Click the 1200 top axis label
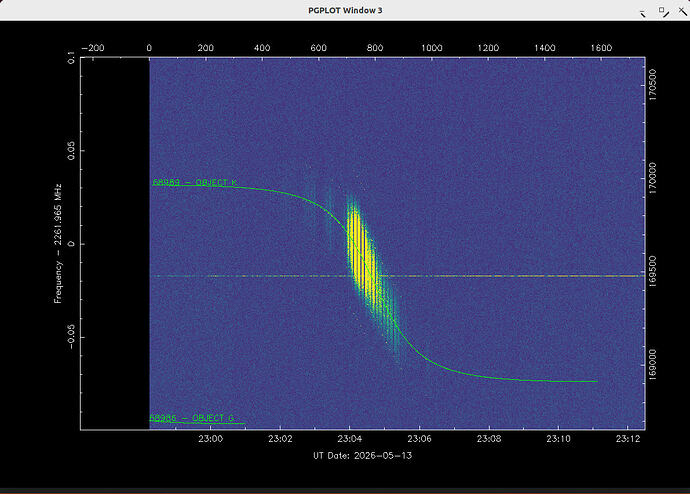690x494 pixels. pyautogui.click(x=488, y=48)
